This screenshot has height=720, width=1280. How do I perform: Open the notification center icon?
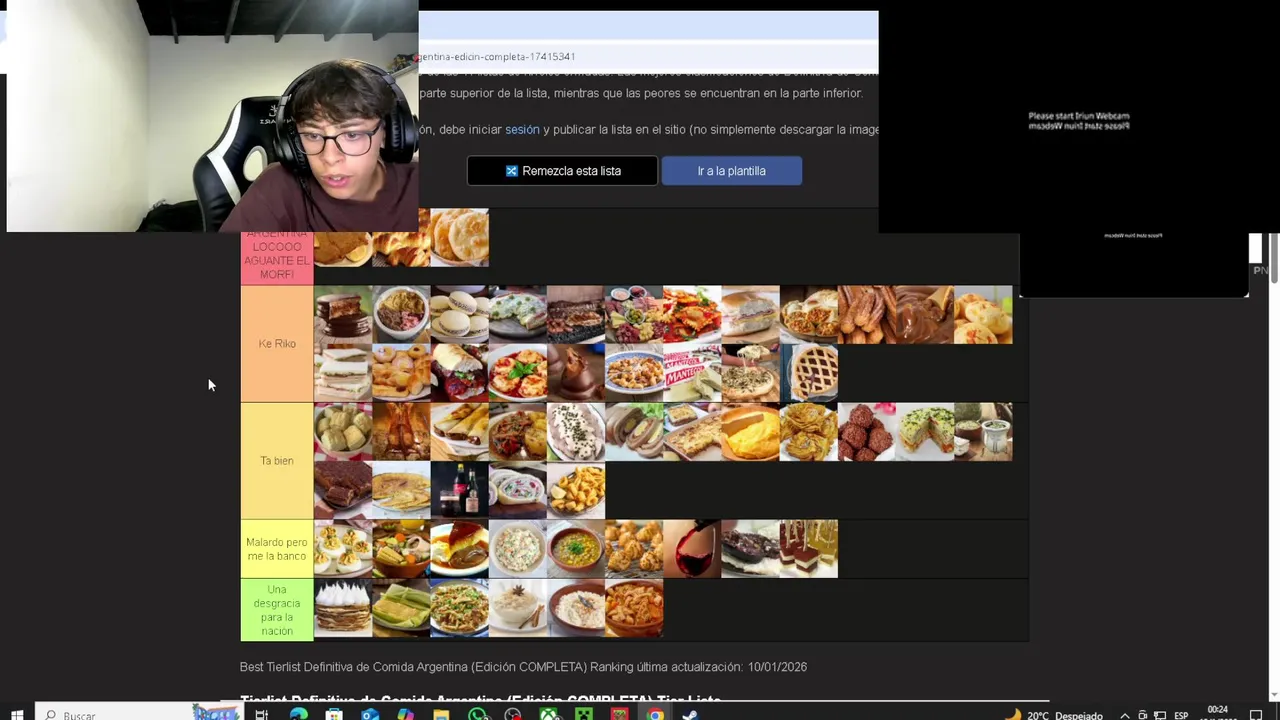[x=1257, y=715]
